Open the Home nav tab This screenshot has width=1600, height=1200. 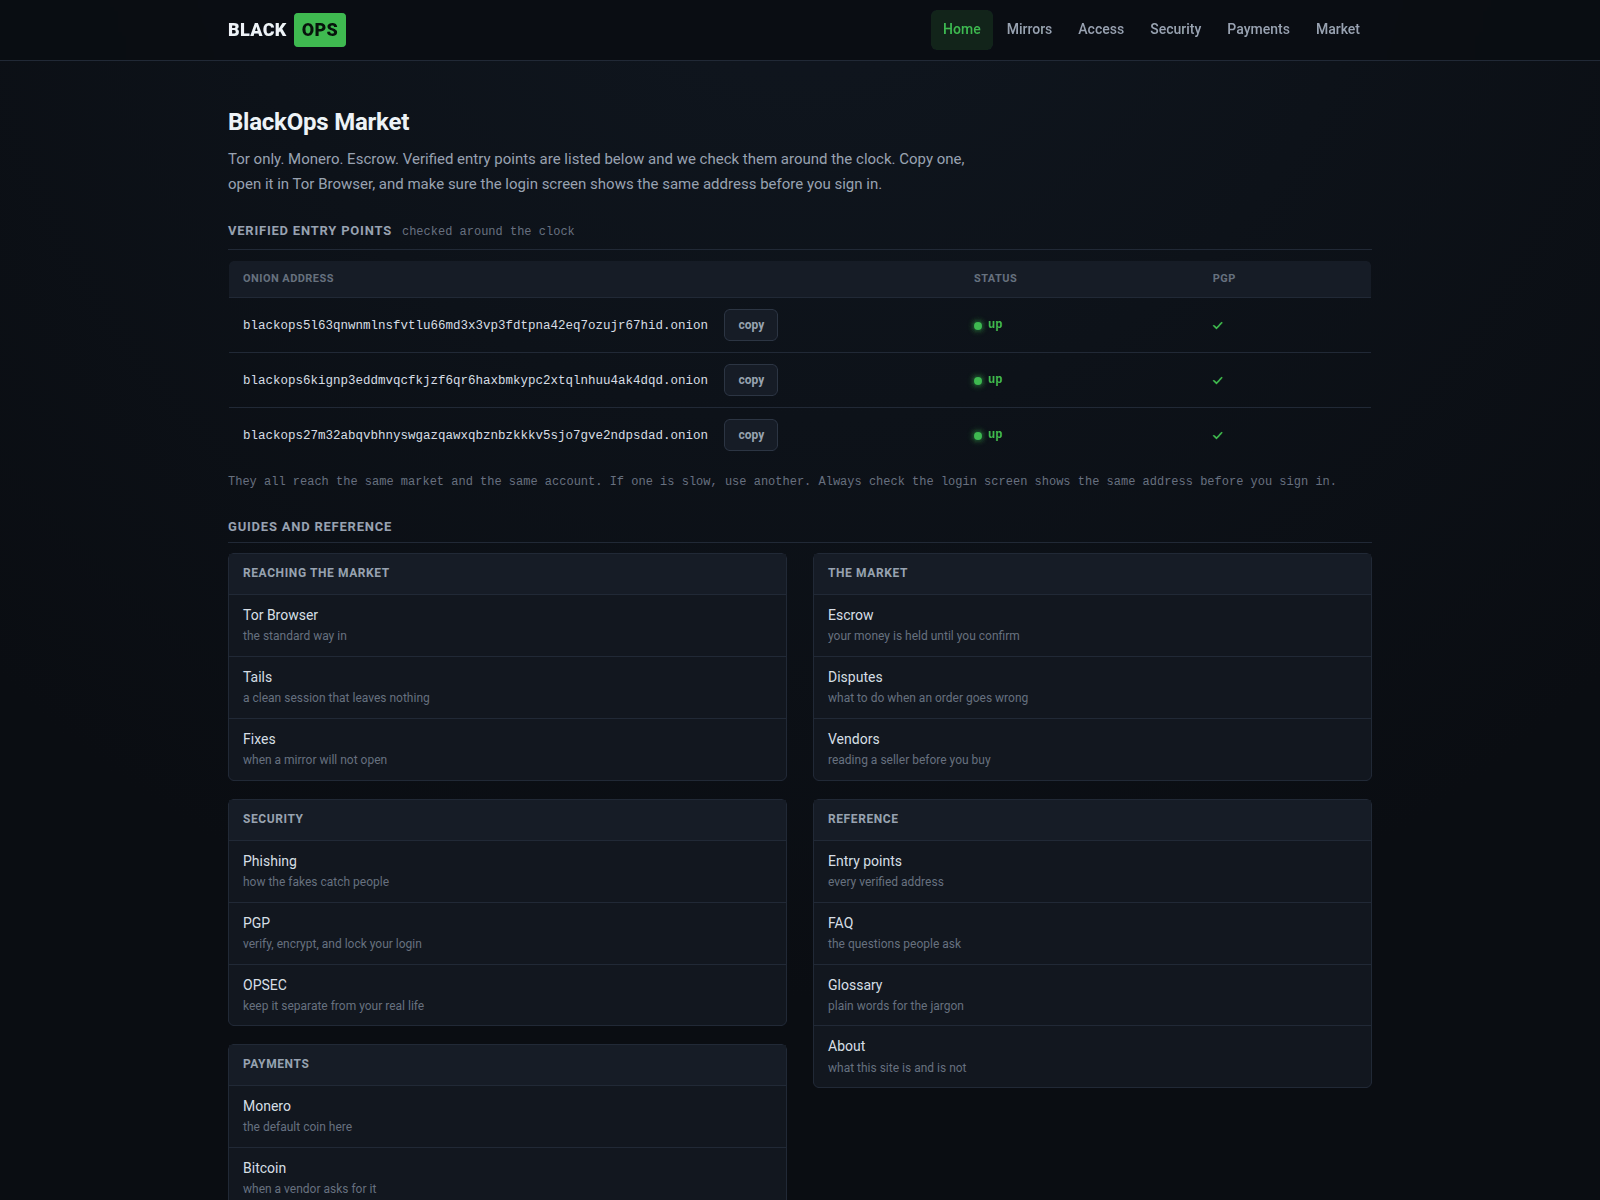tap(961, 30)
